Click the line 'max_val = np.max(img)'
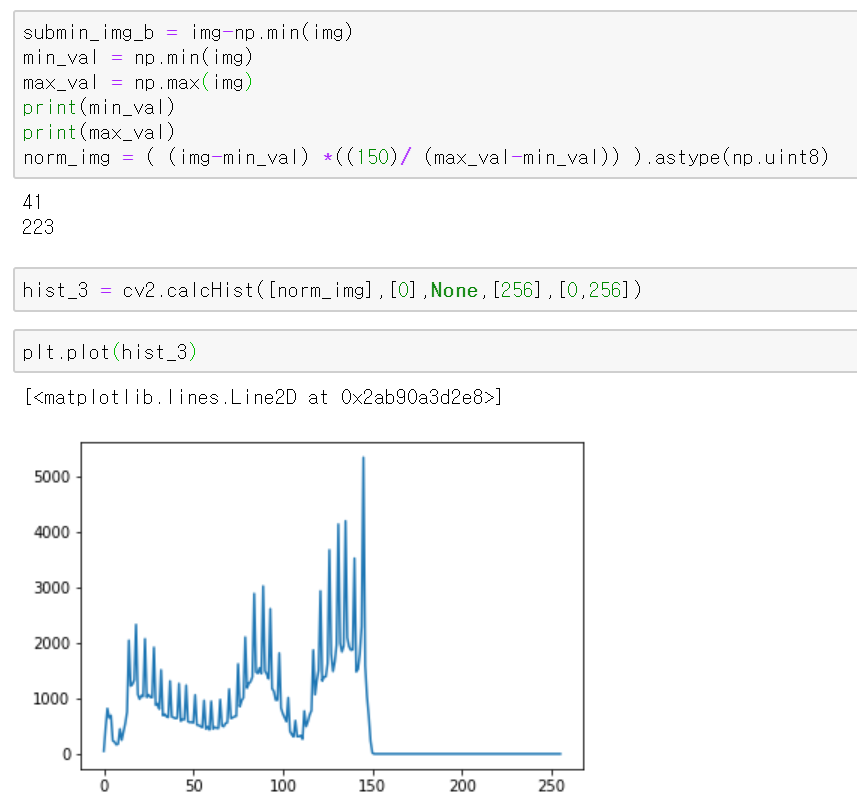This screenshot has height=803, width=857. [137, 83]
